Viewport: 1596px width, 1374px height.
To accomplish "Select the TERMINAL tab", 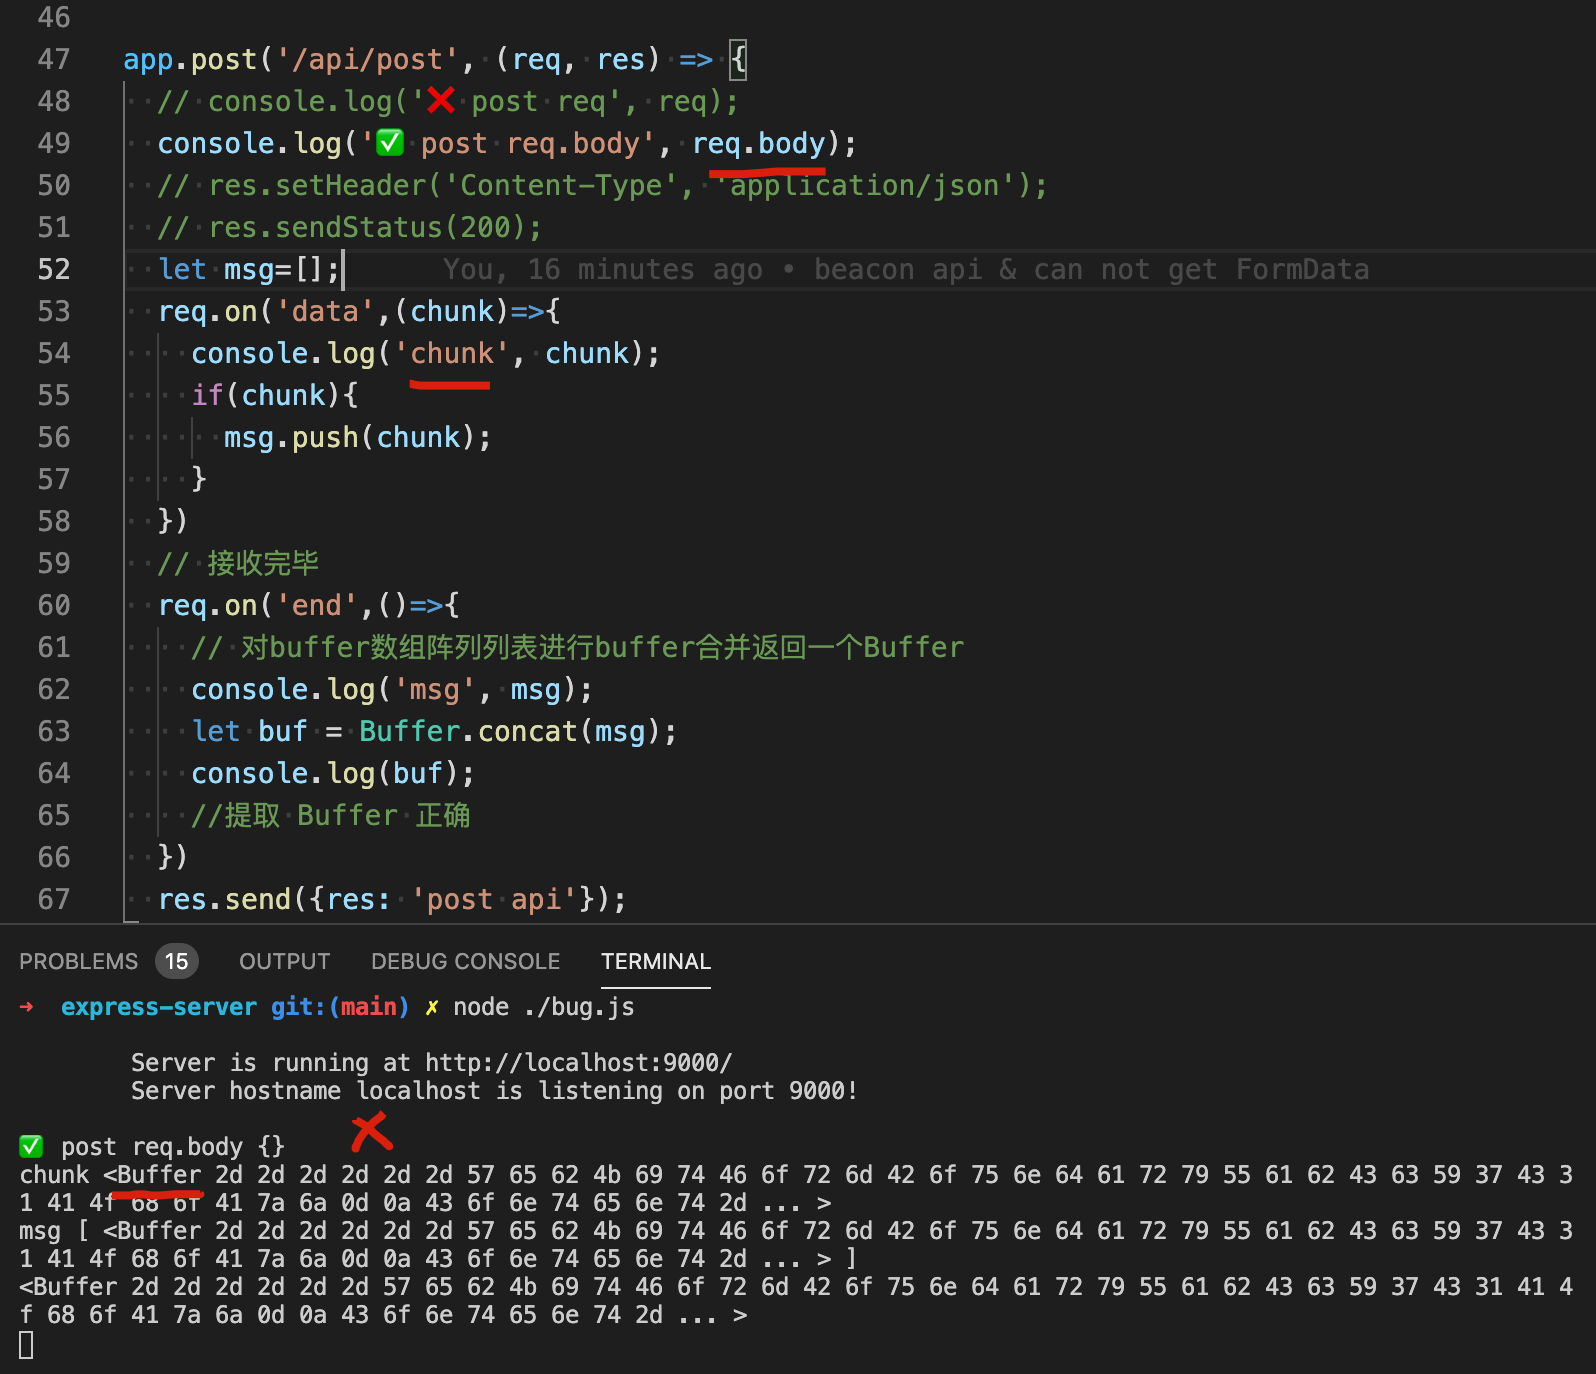I will (x=656, y=961).
